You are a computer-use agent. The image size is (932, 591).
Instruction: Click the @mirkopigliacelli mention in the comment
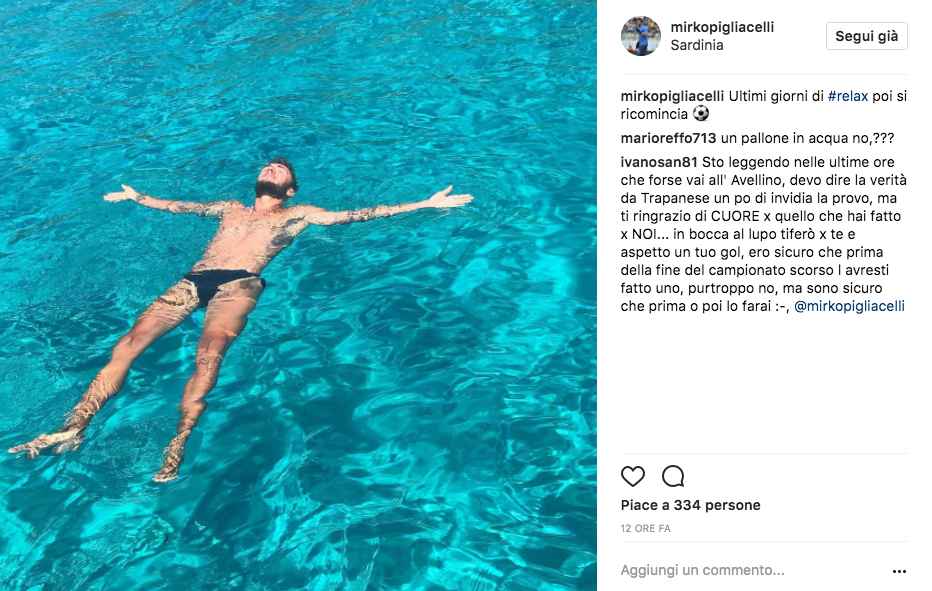[849, 306]
